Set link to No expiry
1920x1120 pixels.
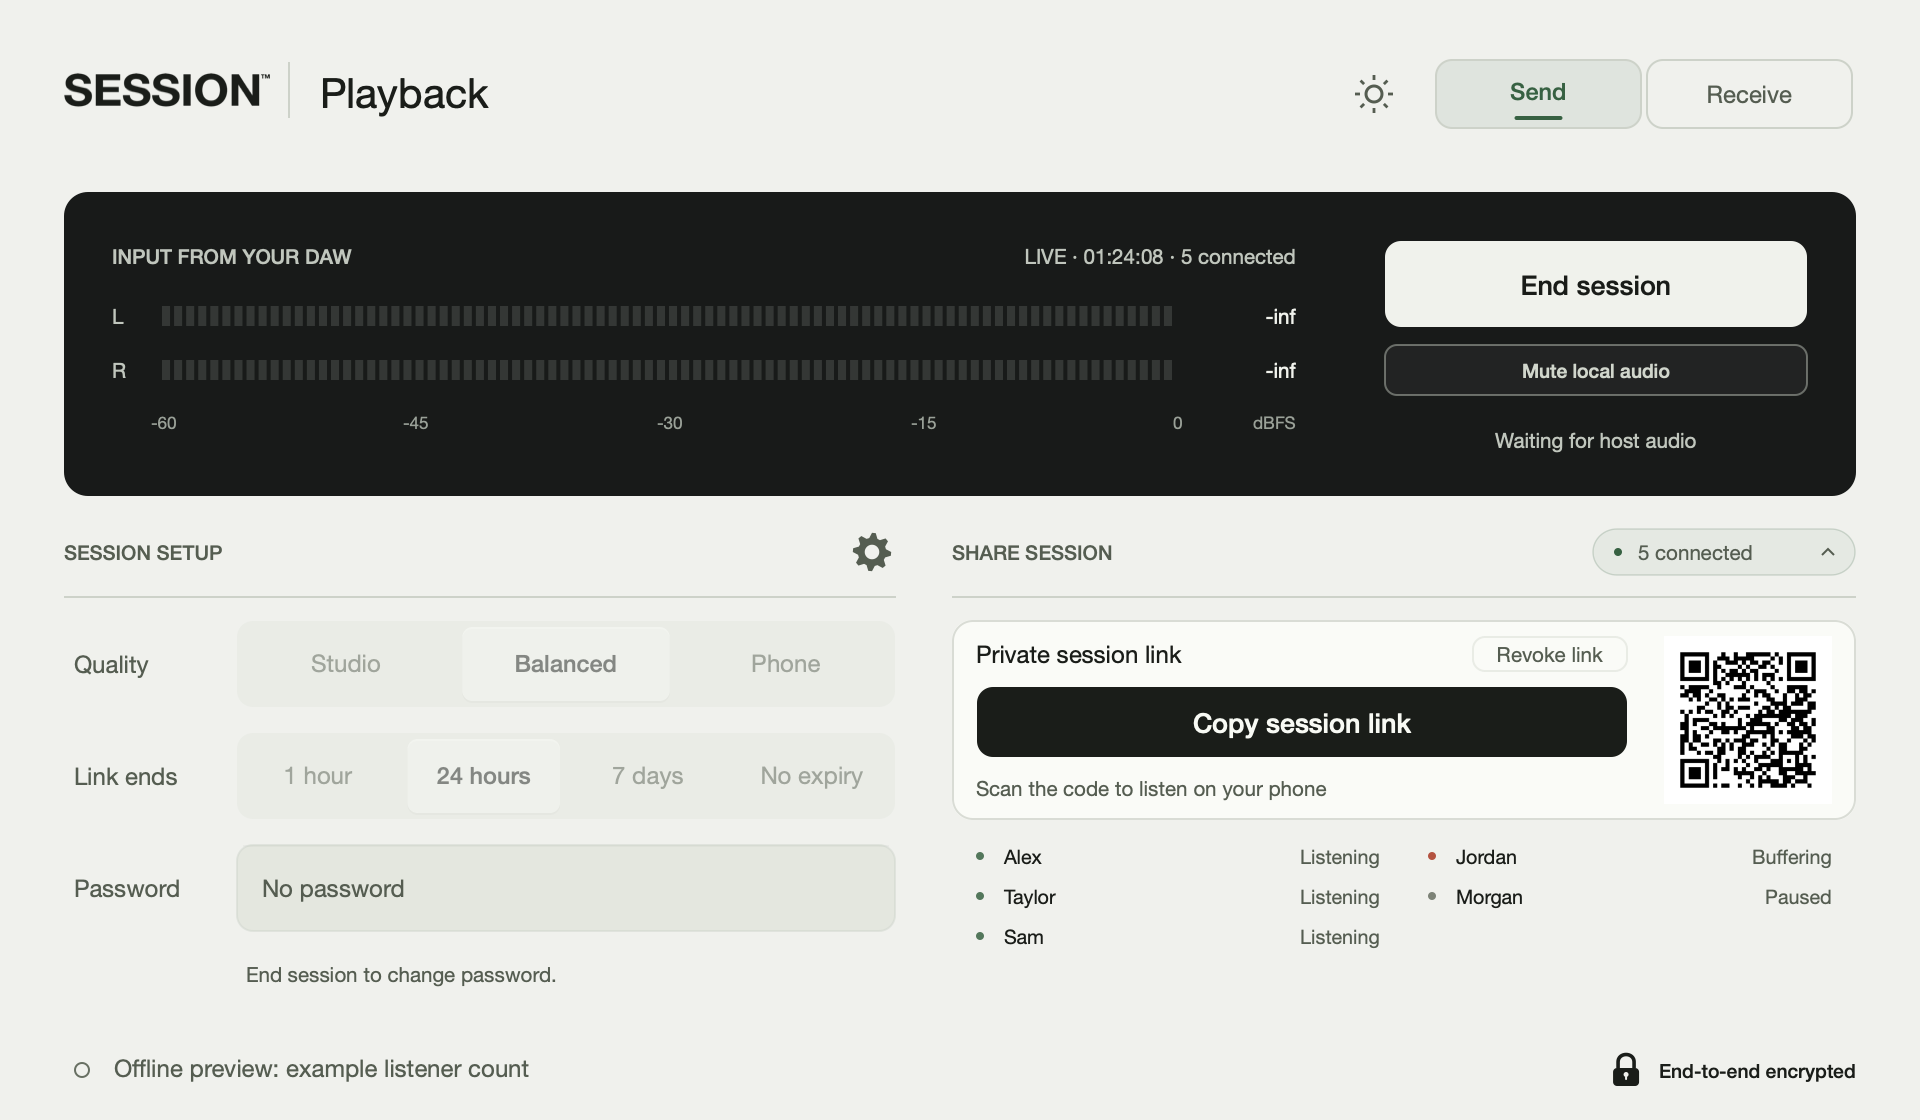pyautogui.click(x=812, y=776)
